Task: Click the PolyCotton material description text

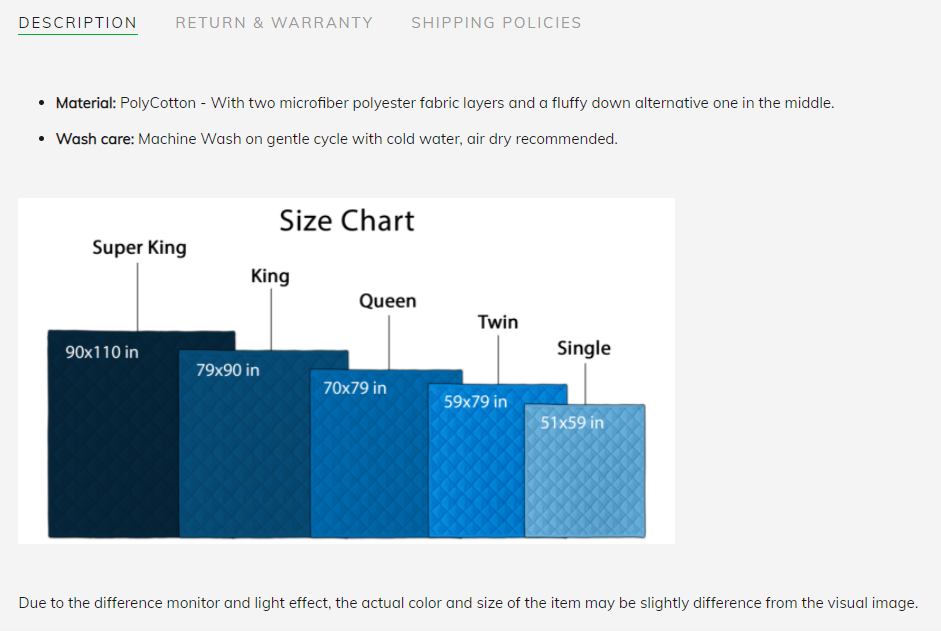Action: (477, 103)
